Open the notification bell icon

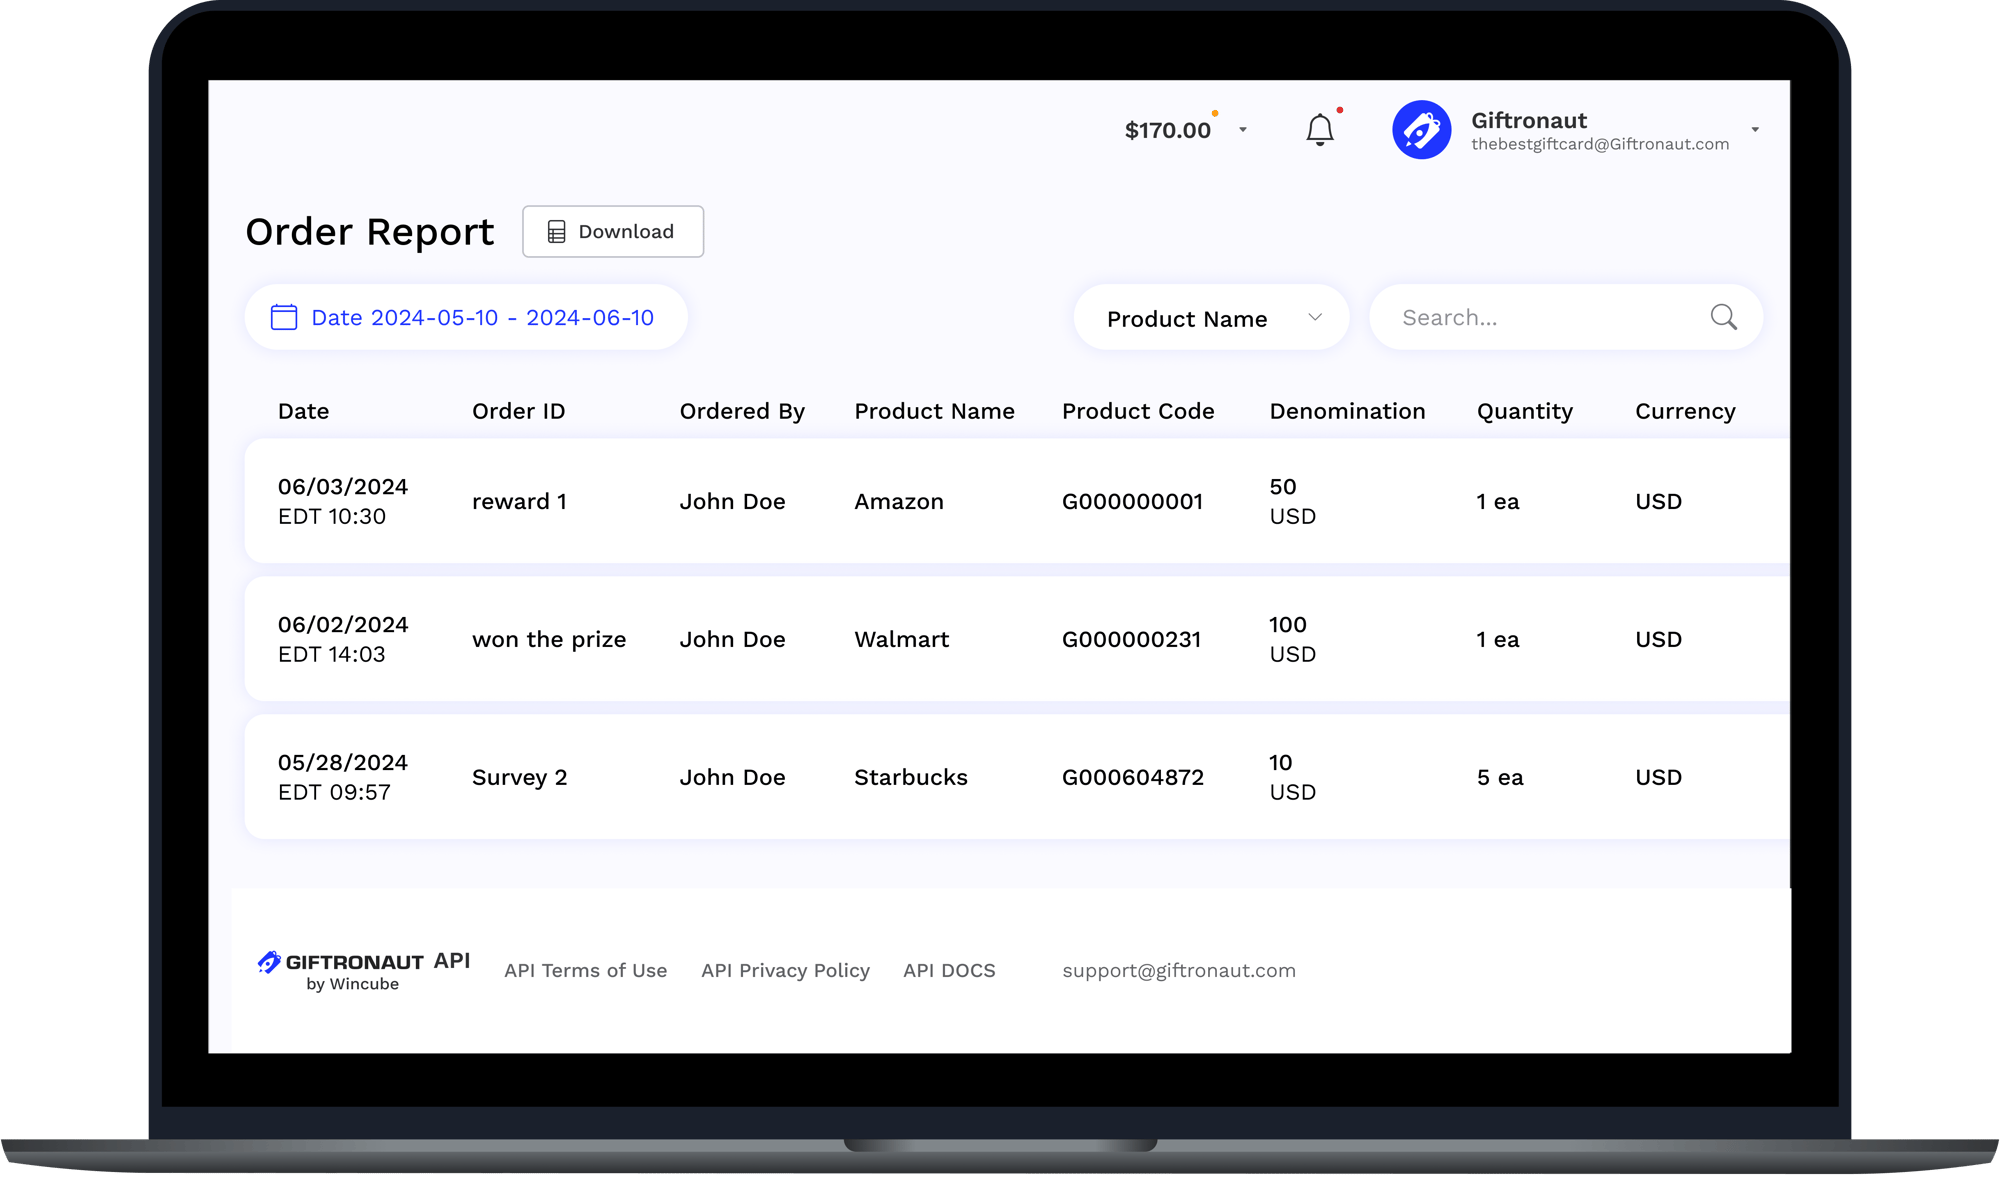1319,129
